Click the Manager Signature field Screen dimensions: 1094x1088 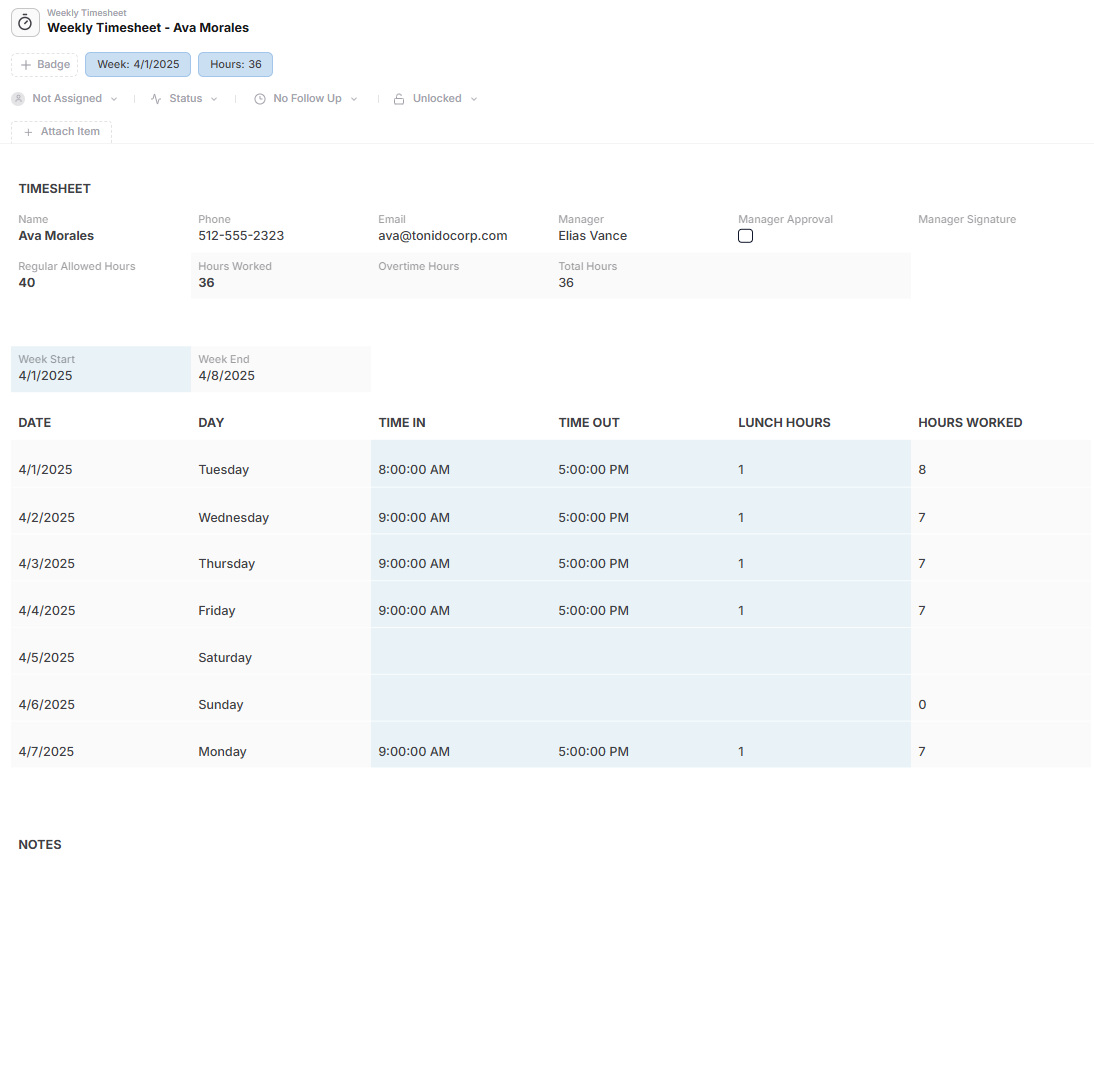coord(1001,229)
